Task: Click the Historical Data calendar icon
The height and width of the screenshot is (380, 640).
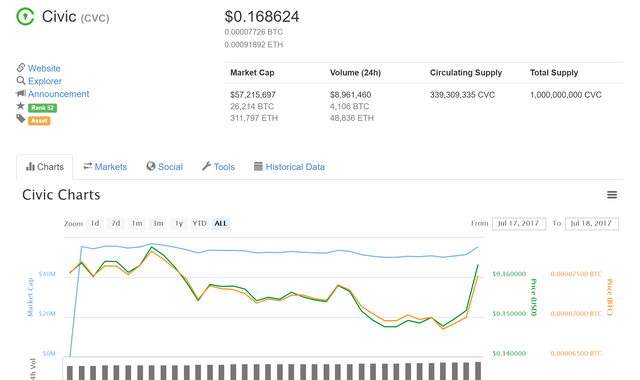Action: (x=258, y=166)
